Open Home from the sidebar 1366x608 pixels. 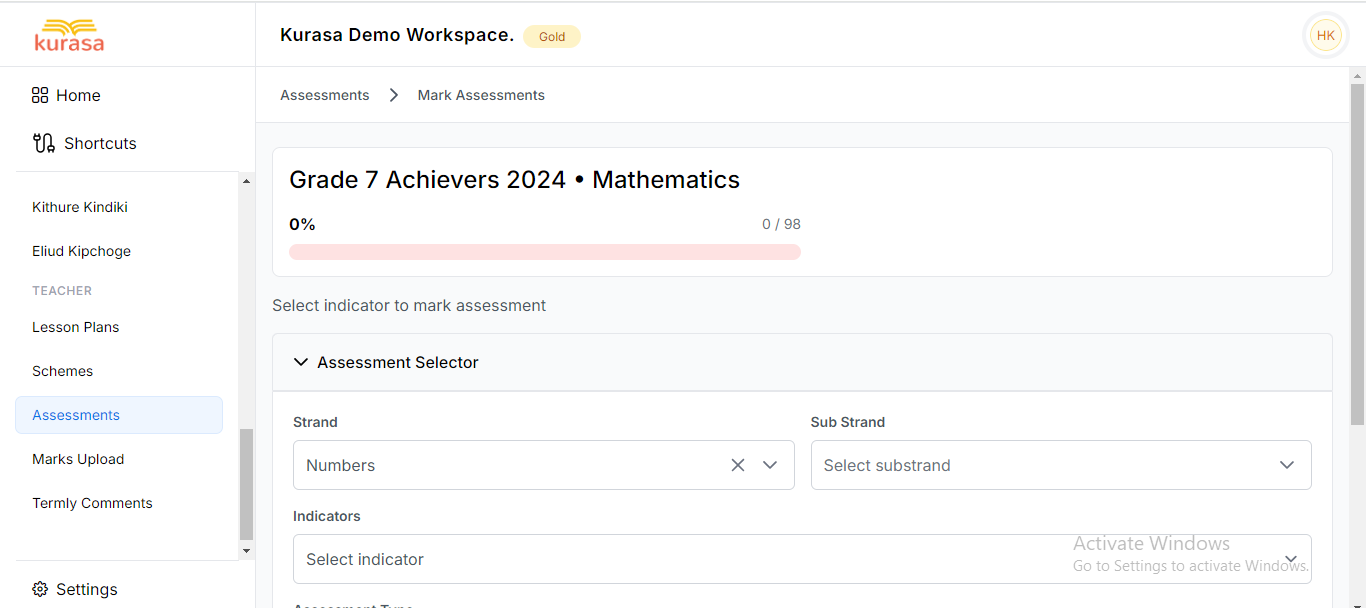click(x=66, y=95)
